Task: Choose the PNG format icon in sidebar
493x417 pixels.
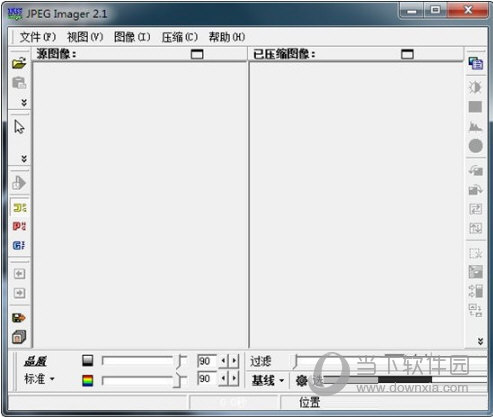Action: coord(19,226)
